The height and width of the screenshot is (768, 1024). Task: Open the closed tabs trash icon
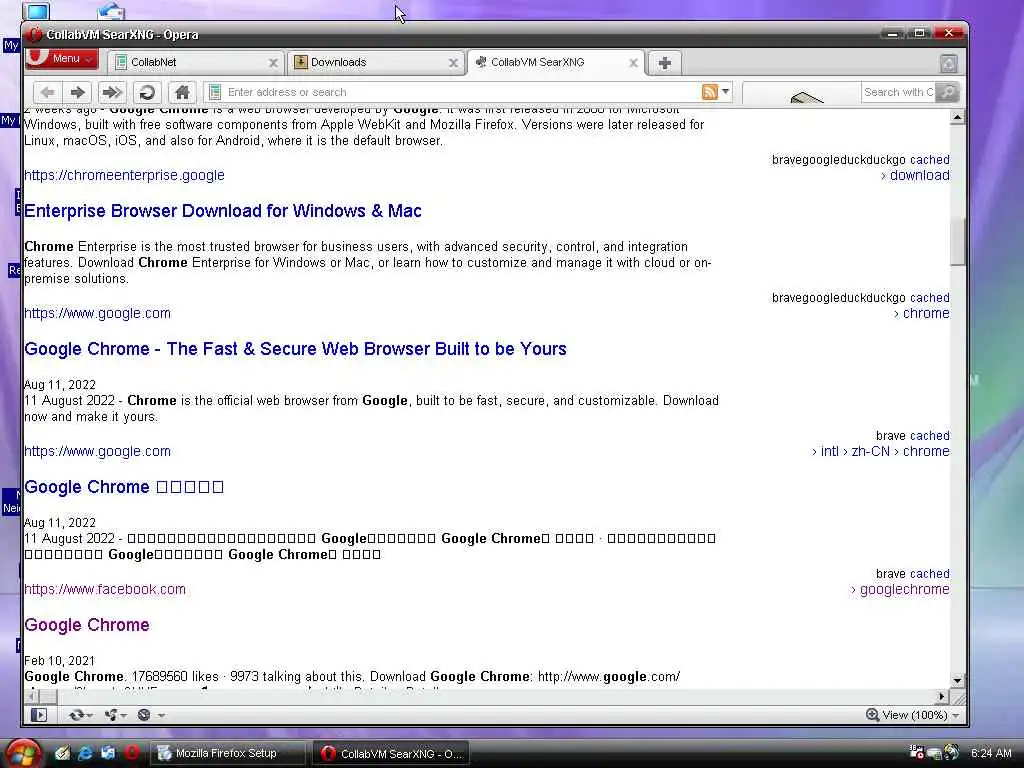tap(948, 63)
